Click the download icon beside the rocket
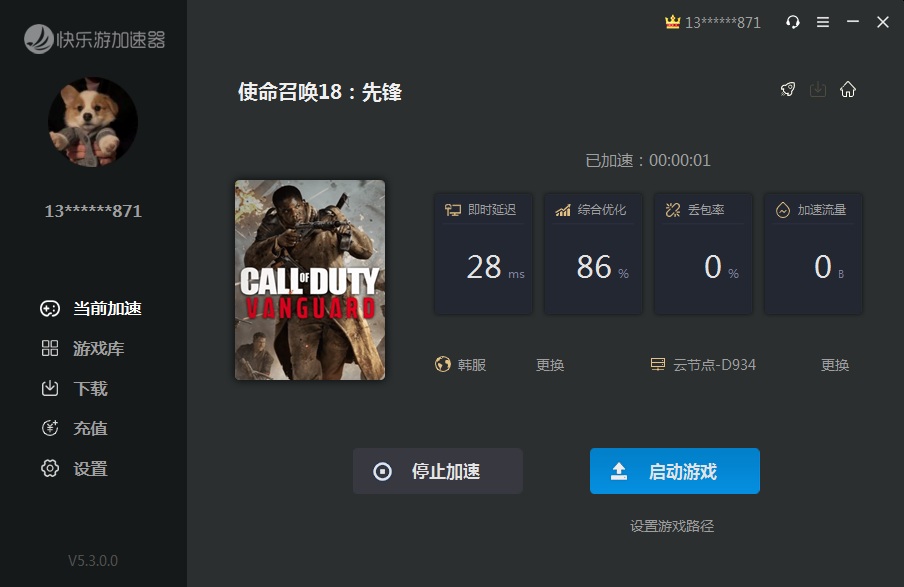The height and width of the screenshot is (587, 904). [x=818, y=89]
